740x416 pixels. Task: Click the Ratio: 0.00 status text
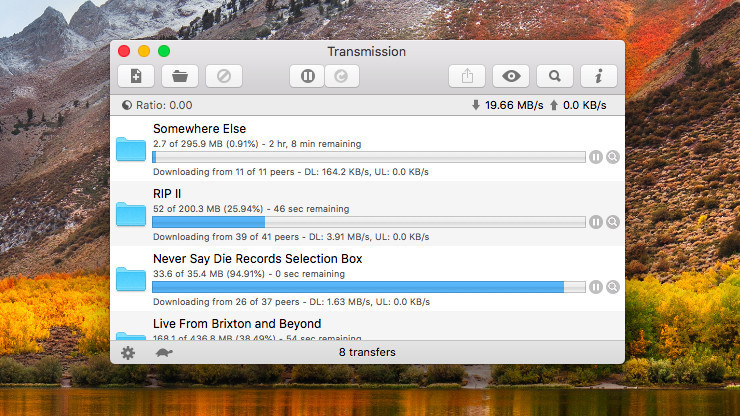(x=164, y=105)
